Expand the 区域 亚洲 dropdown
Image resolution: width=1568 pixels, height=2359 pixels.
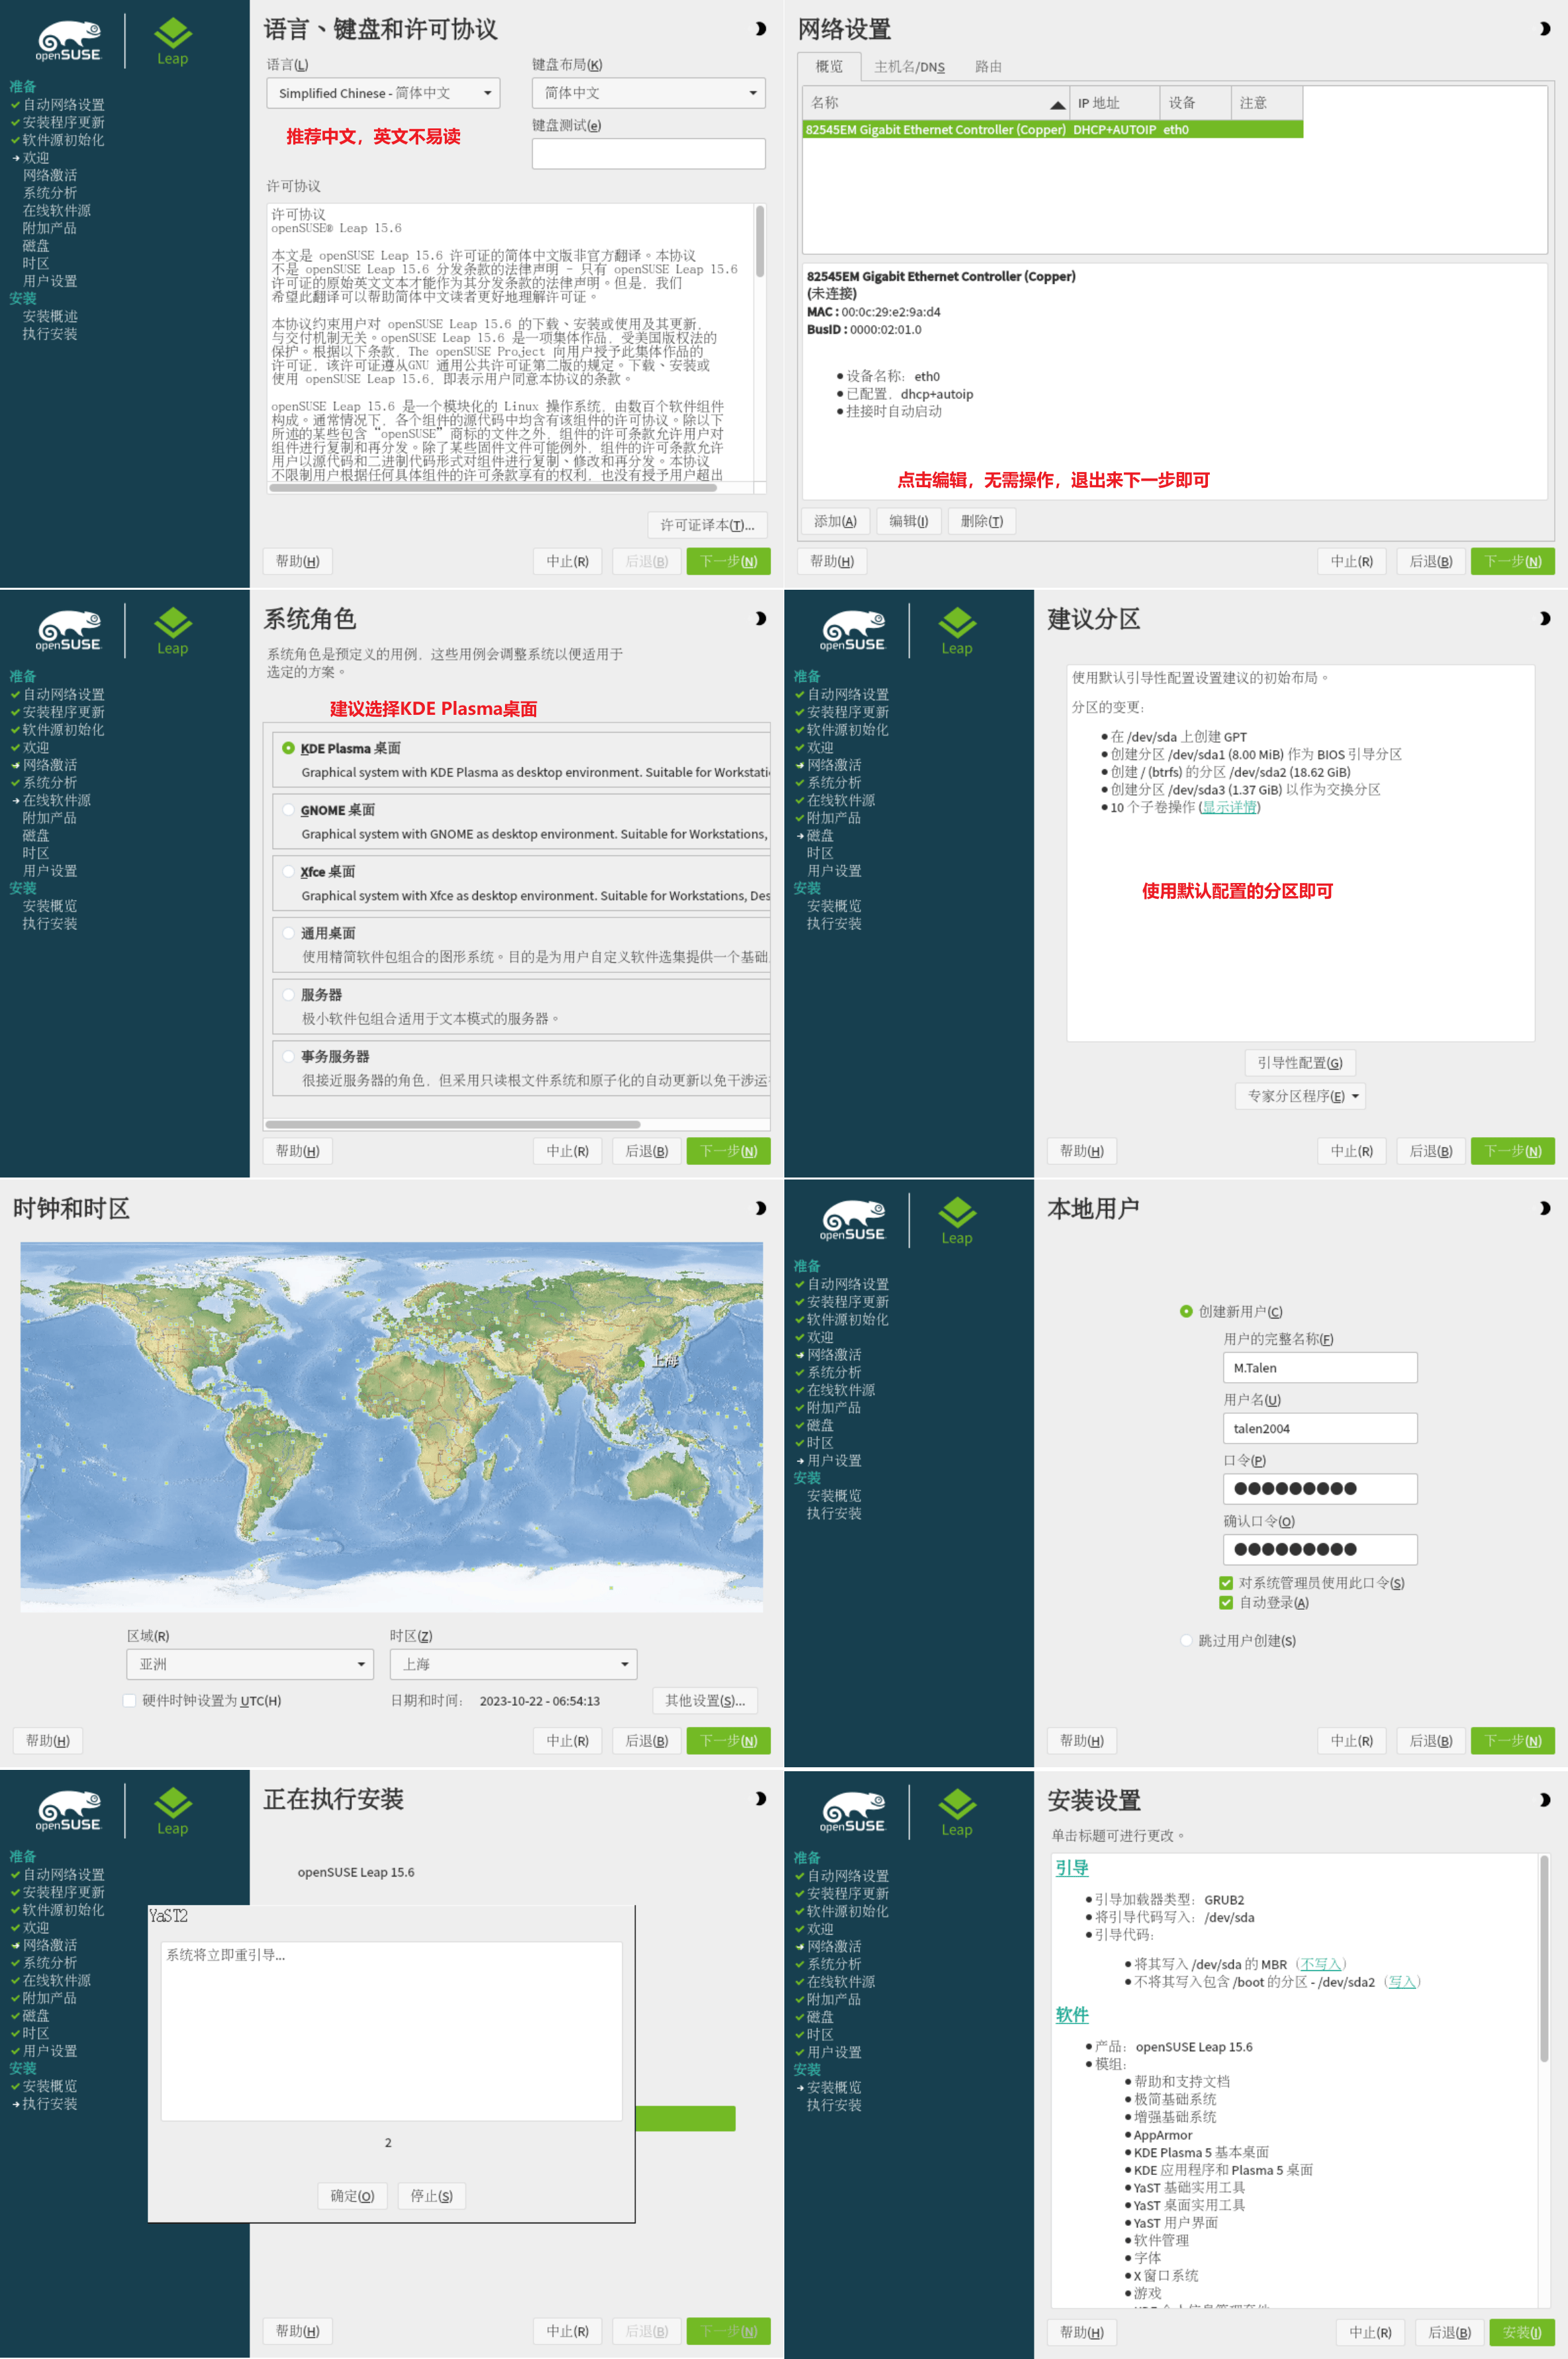[x=249, y=1664]
